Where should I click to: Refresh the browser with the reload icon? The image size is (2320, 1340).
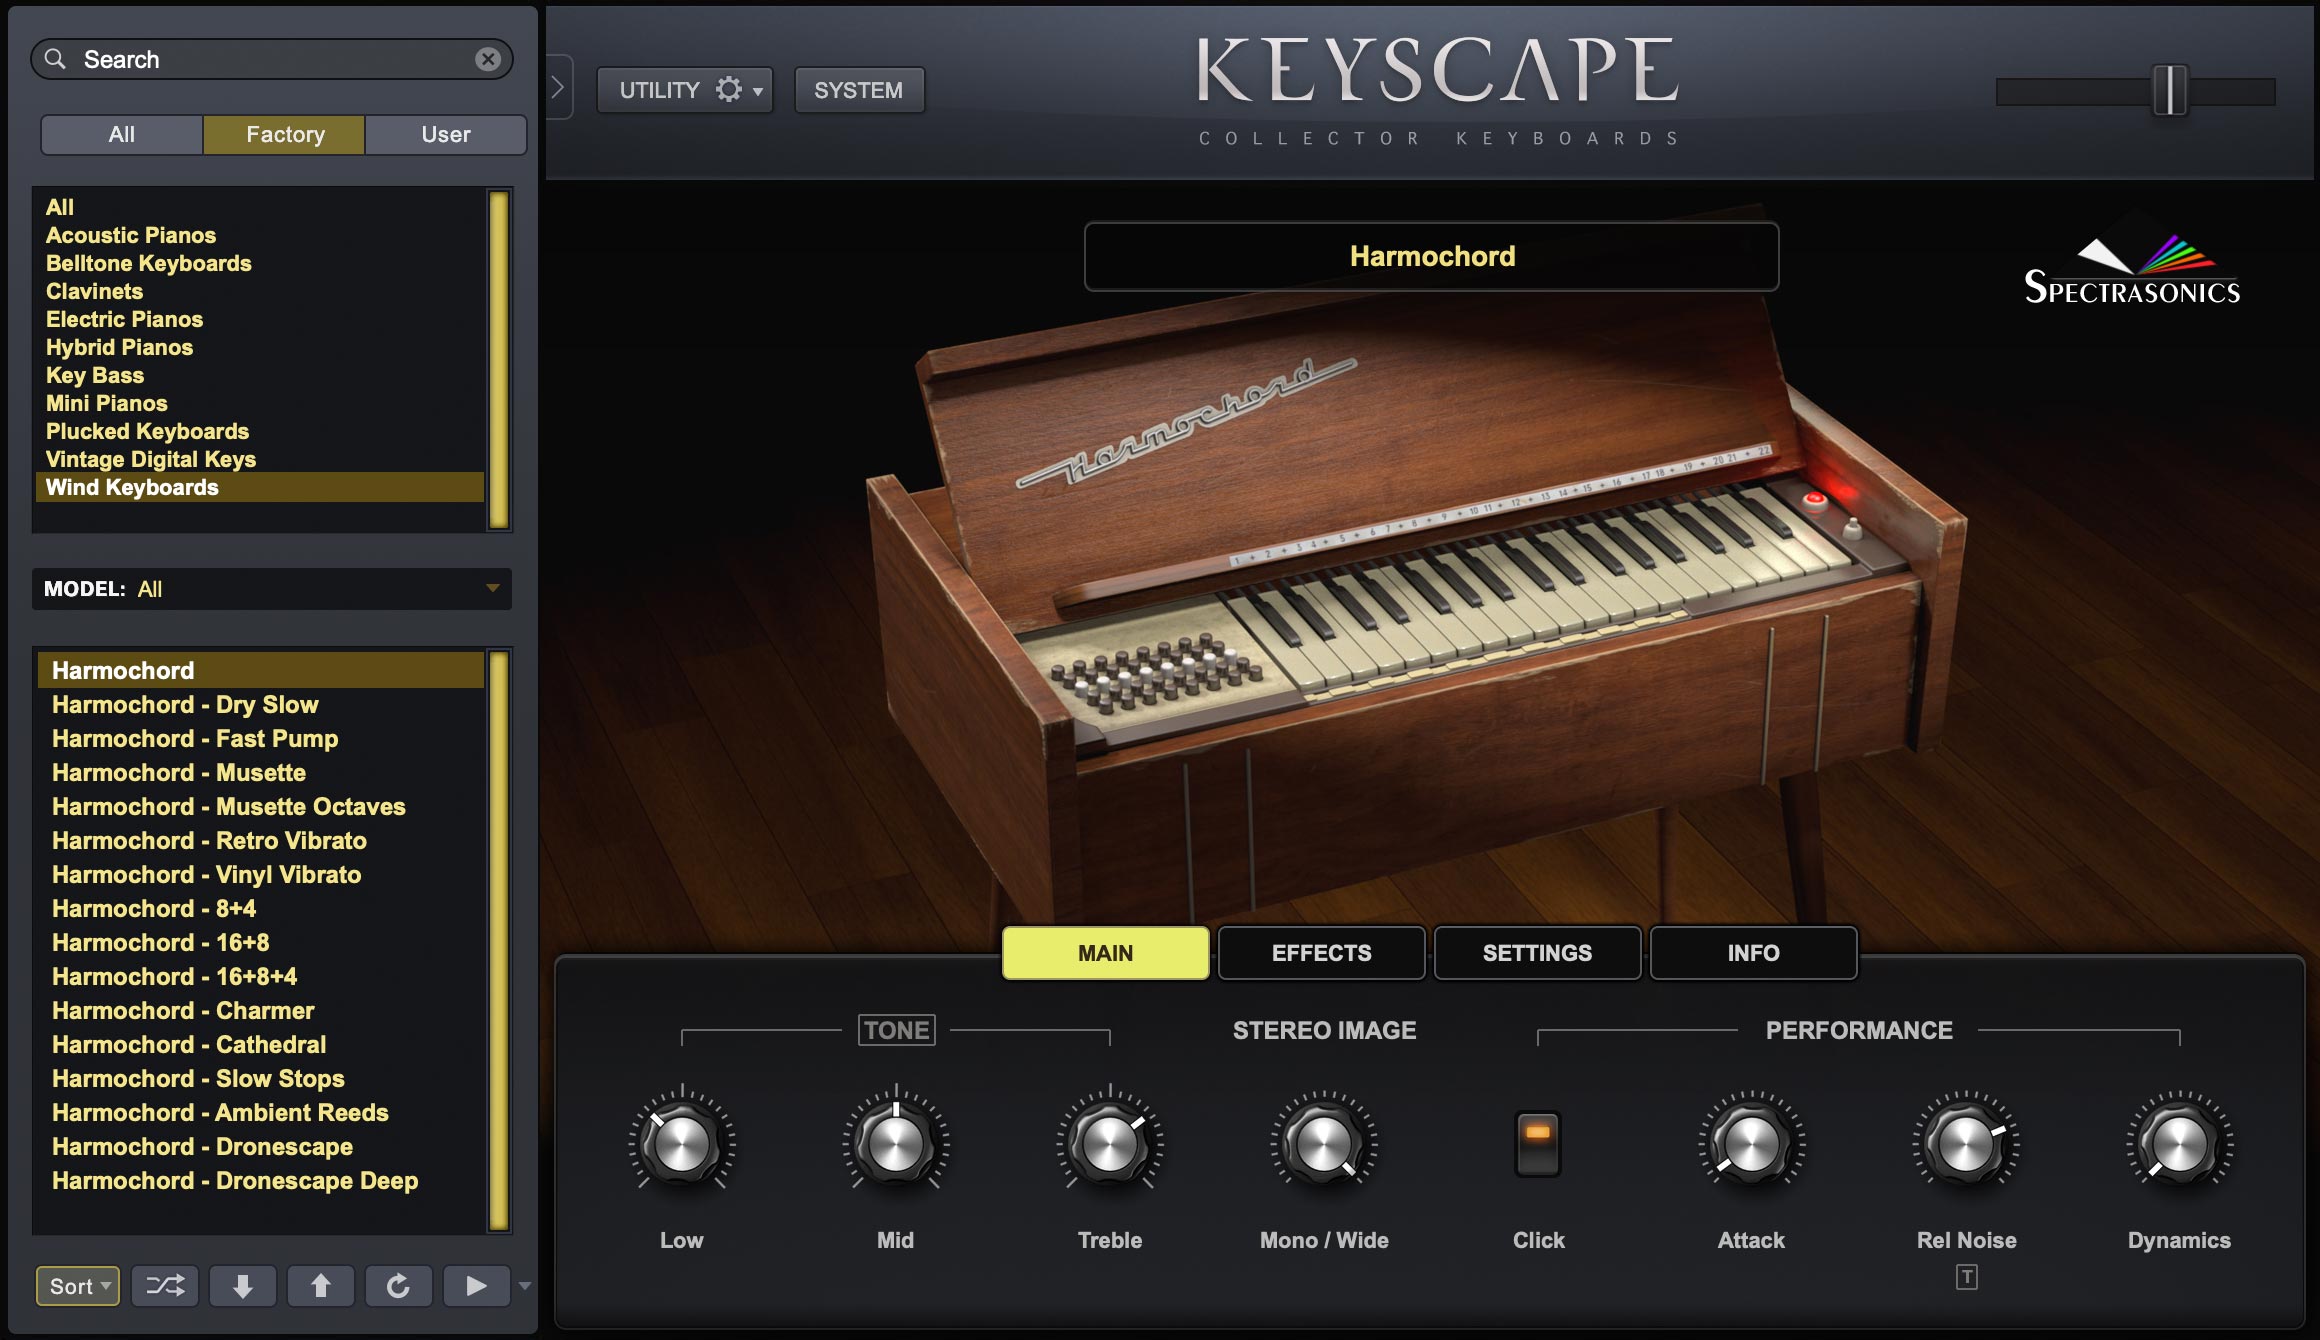click(x=398, y=1286)
